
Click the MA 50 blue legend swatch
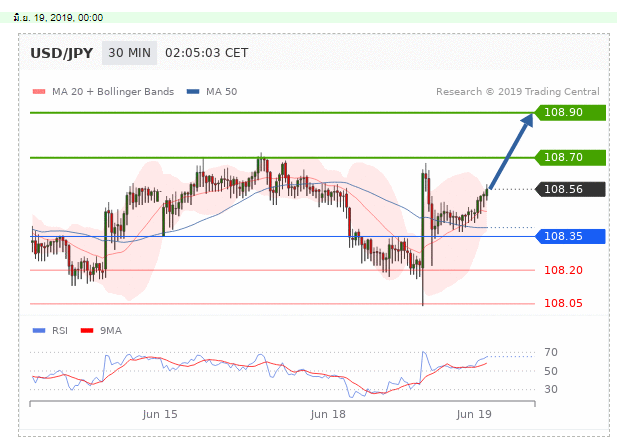click(x=193, y=92)
